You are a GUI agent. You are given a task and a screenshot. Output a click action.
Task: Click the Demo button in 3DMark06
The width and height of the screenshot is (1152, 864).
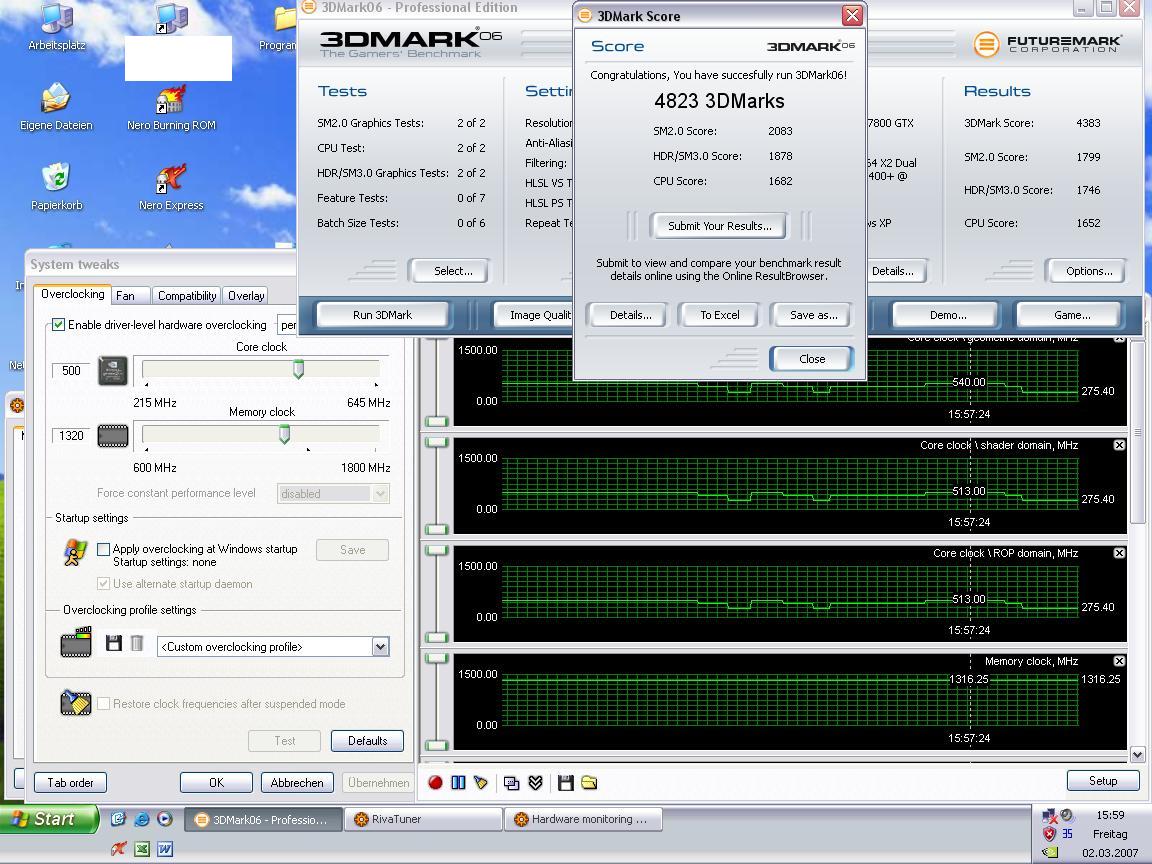coord(948,314)
